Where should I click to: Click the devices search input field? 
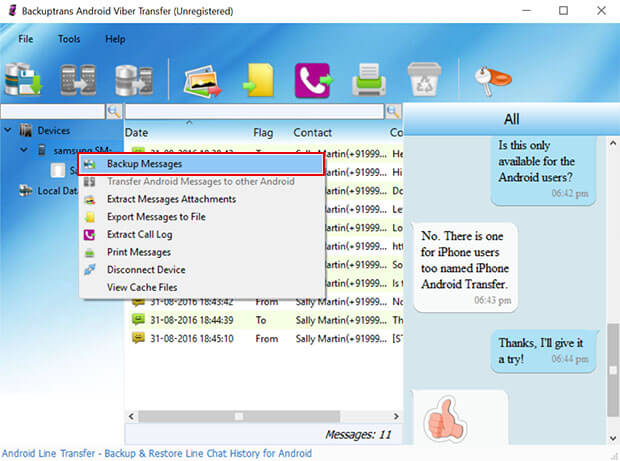pyautogui.click(x=53, y=111)
